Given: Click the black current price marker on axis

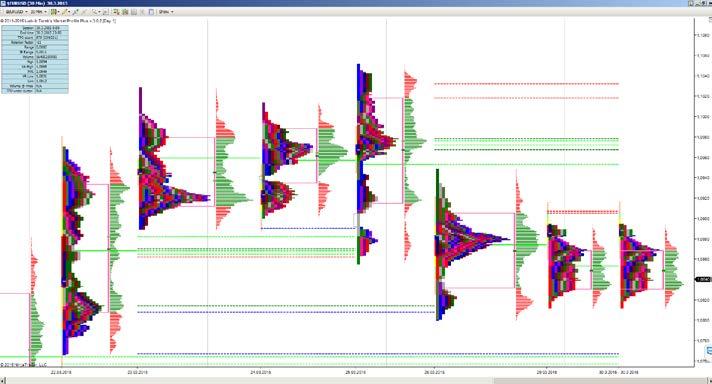Looking at the screenshot, I should pyautogui.click(x=703, y=280).
